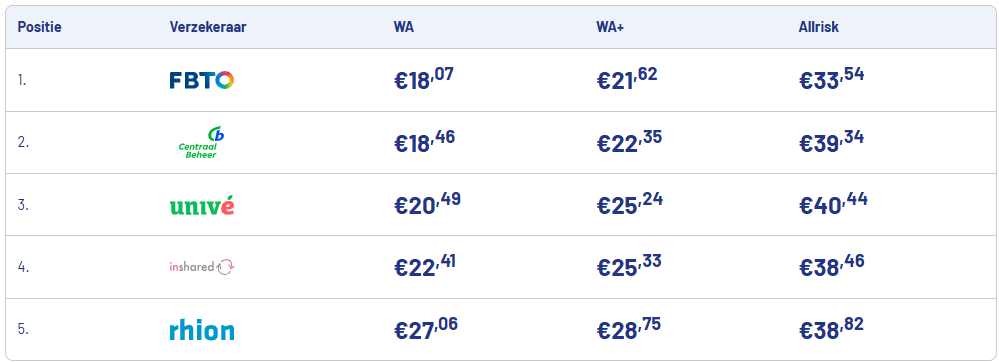The image size is (999, 362).
Task: Click position number 3 in table
Action: tap(23, 205)
